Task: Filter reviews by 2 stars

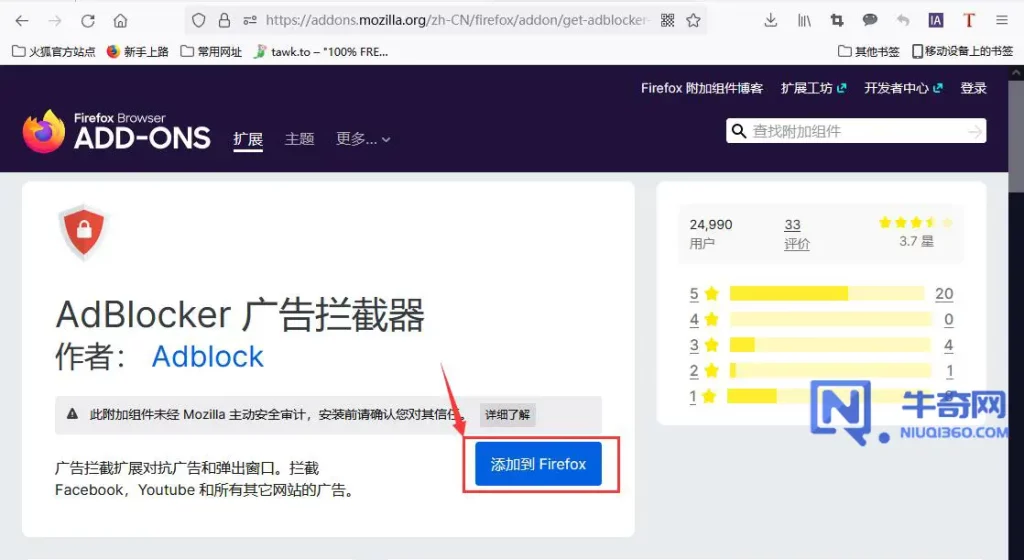Action: pos(704,371)
